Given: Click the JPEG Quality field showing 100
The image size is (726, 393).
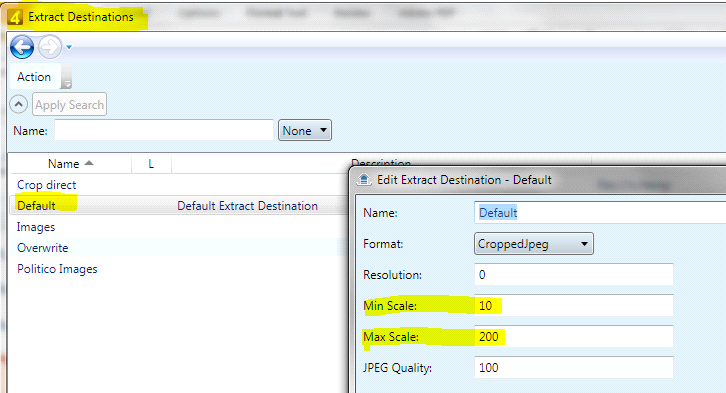Looking at the screenshot, I should tap(574, 368).
